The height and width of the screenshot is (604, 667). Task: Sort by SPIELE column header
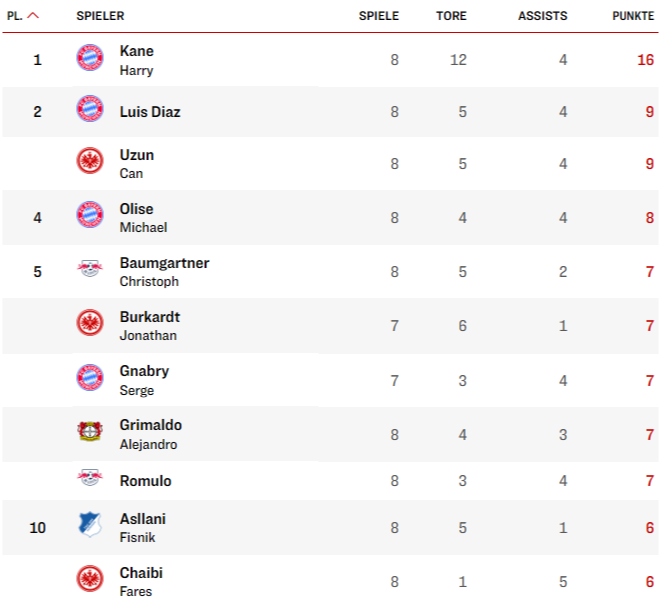378,16
